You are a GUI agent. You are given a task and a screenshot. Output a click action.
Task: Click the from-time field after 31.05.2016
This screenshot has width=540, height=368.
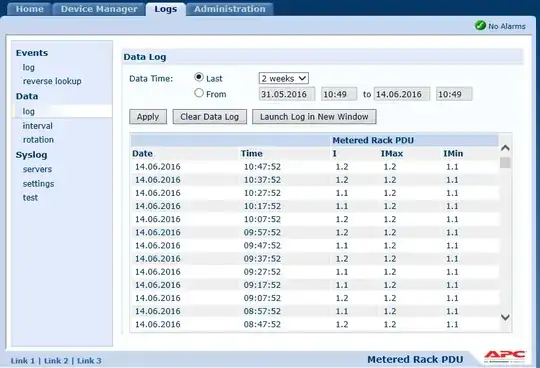coord(339,94)
